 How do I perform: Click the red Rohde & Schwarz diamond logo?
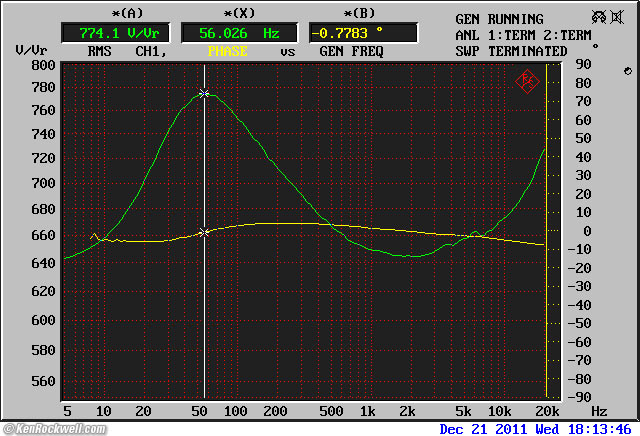528,82
